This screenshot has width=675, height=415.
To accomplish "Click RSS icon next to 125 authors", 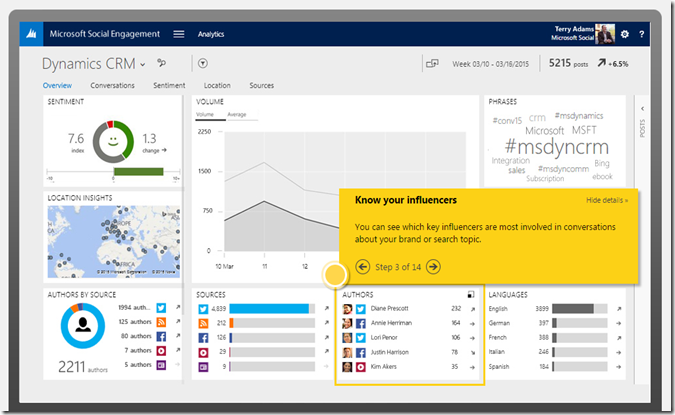I will point(161,322).
